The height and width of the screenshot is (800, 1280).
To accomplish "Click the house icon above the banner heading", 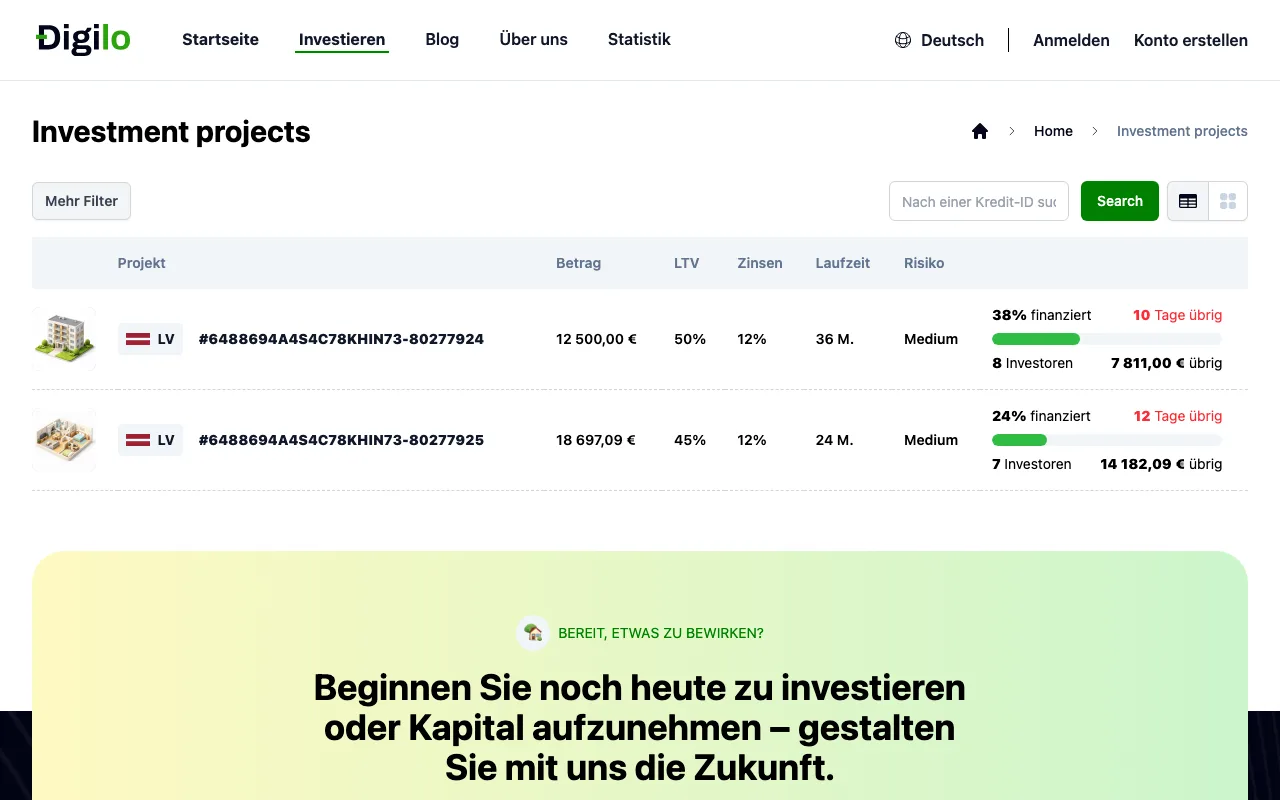I will pos(534,633).
